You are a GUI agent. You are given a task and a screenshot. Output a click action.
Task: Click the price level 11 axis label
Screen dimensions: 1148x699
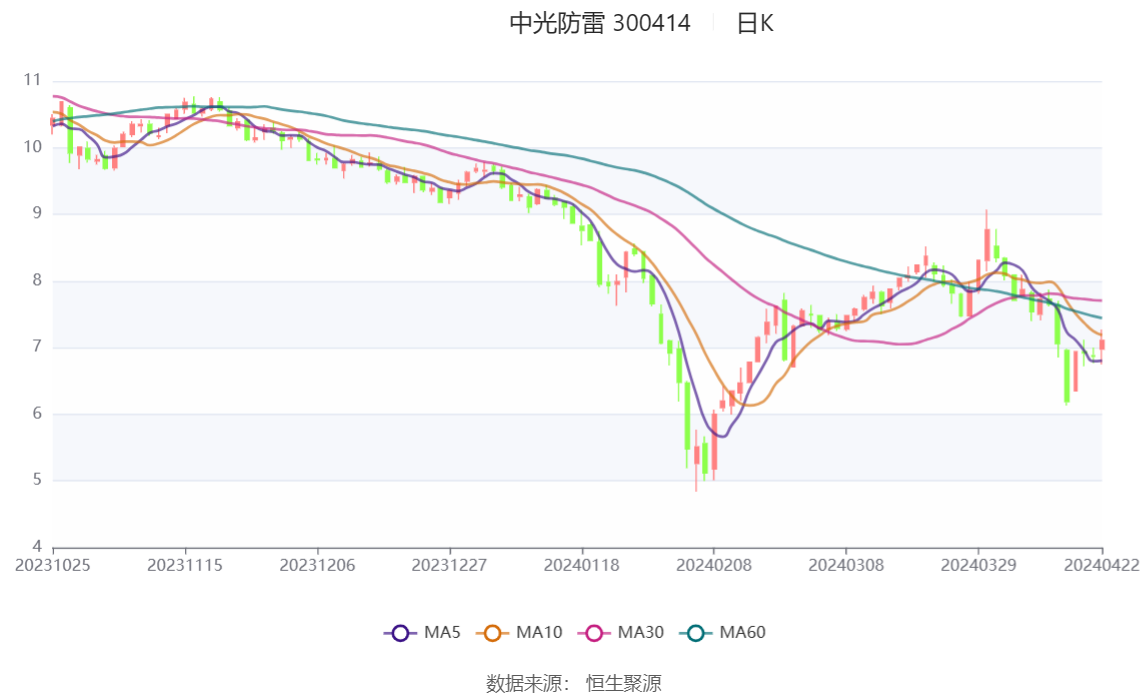pos(31,80)
